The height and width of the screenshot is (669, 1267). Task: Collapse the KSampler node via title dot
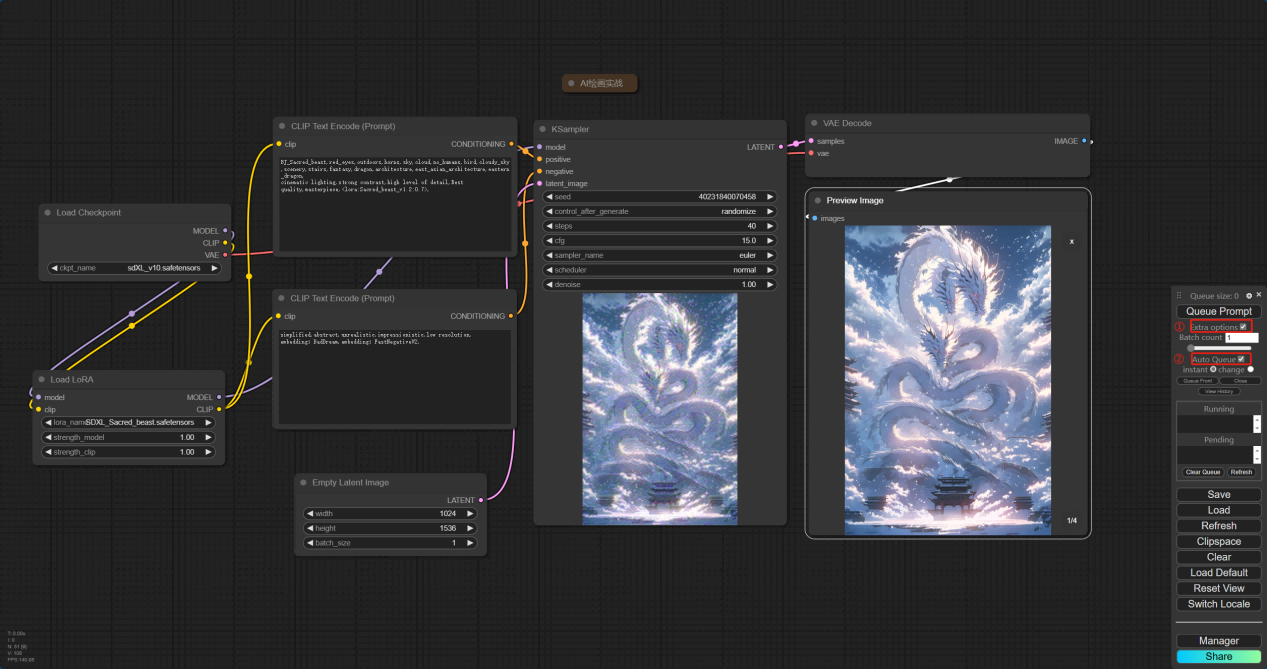point(542,129)
